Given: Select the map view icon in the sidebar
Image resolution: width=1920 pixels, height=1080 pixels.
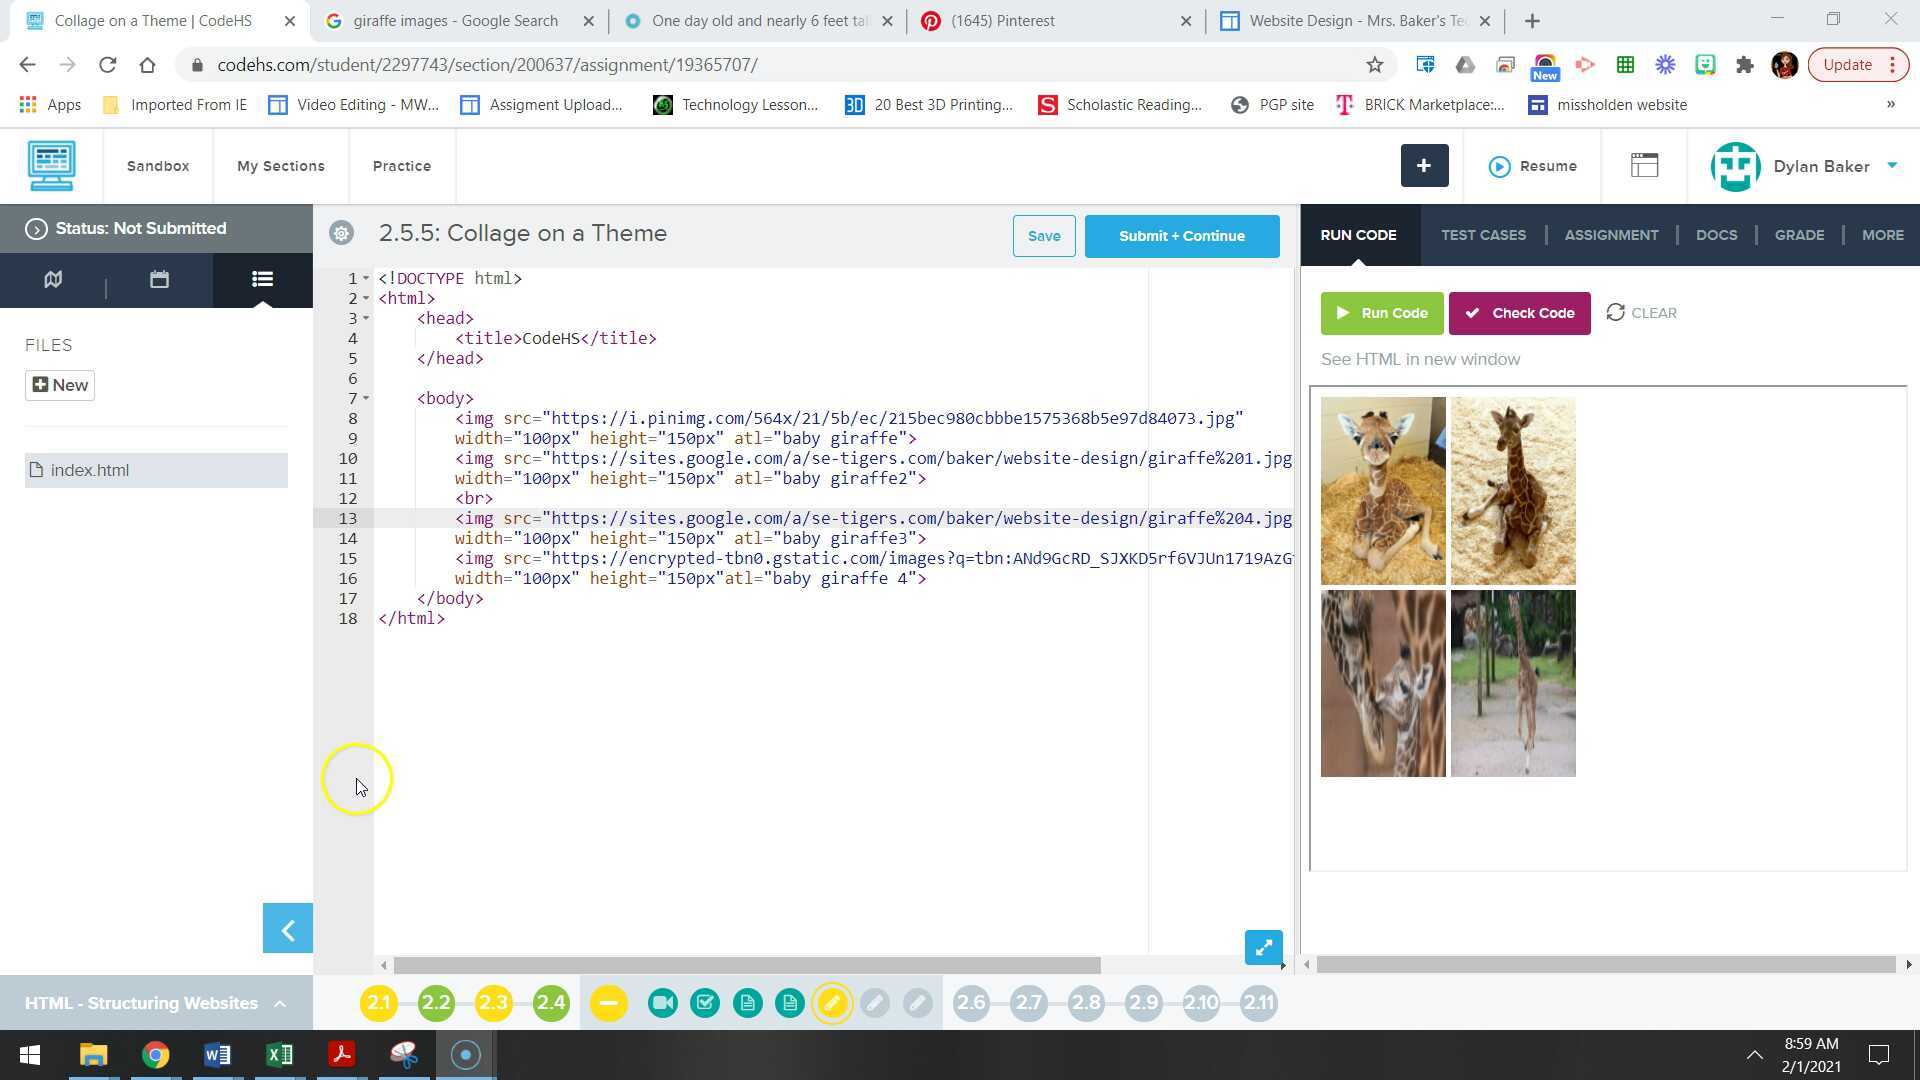Looking at the screenshot, I should point(52,280).
